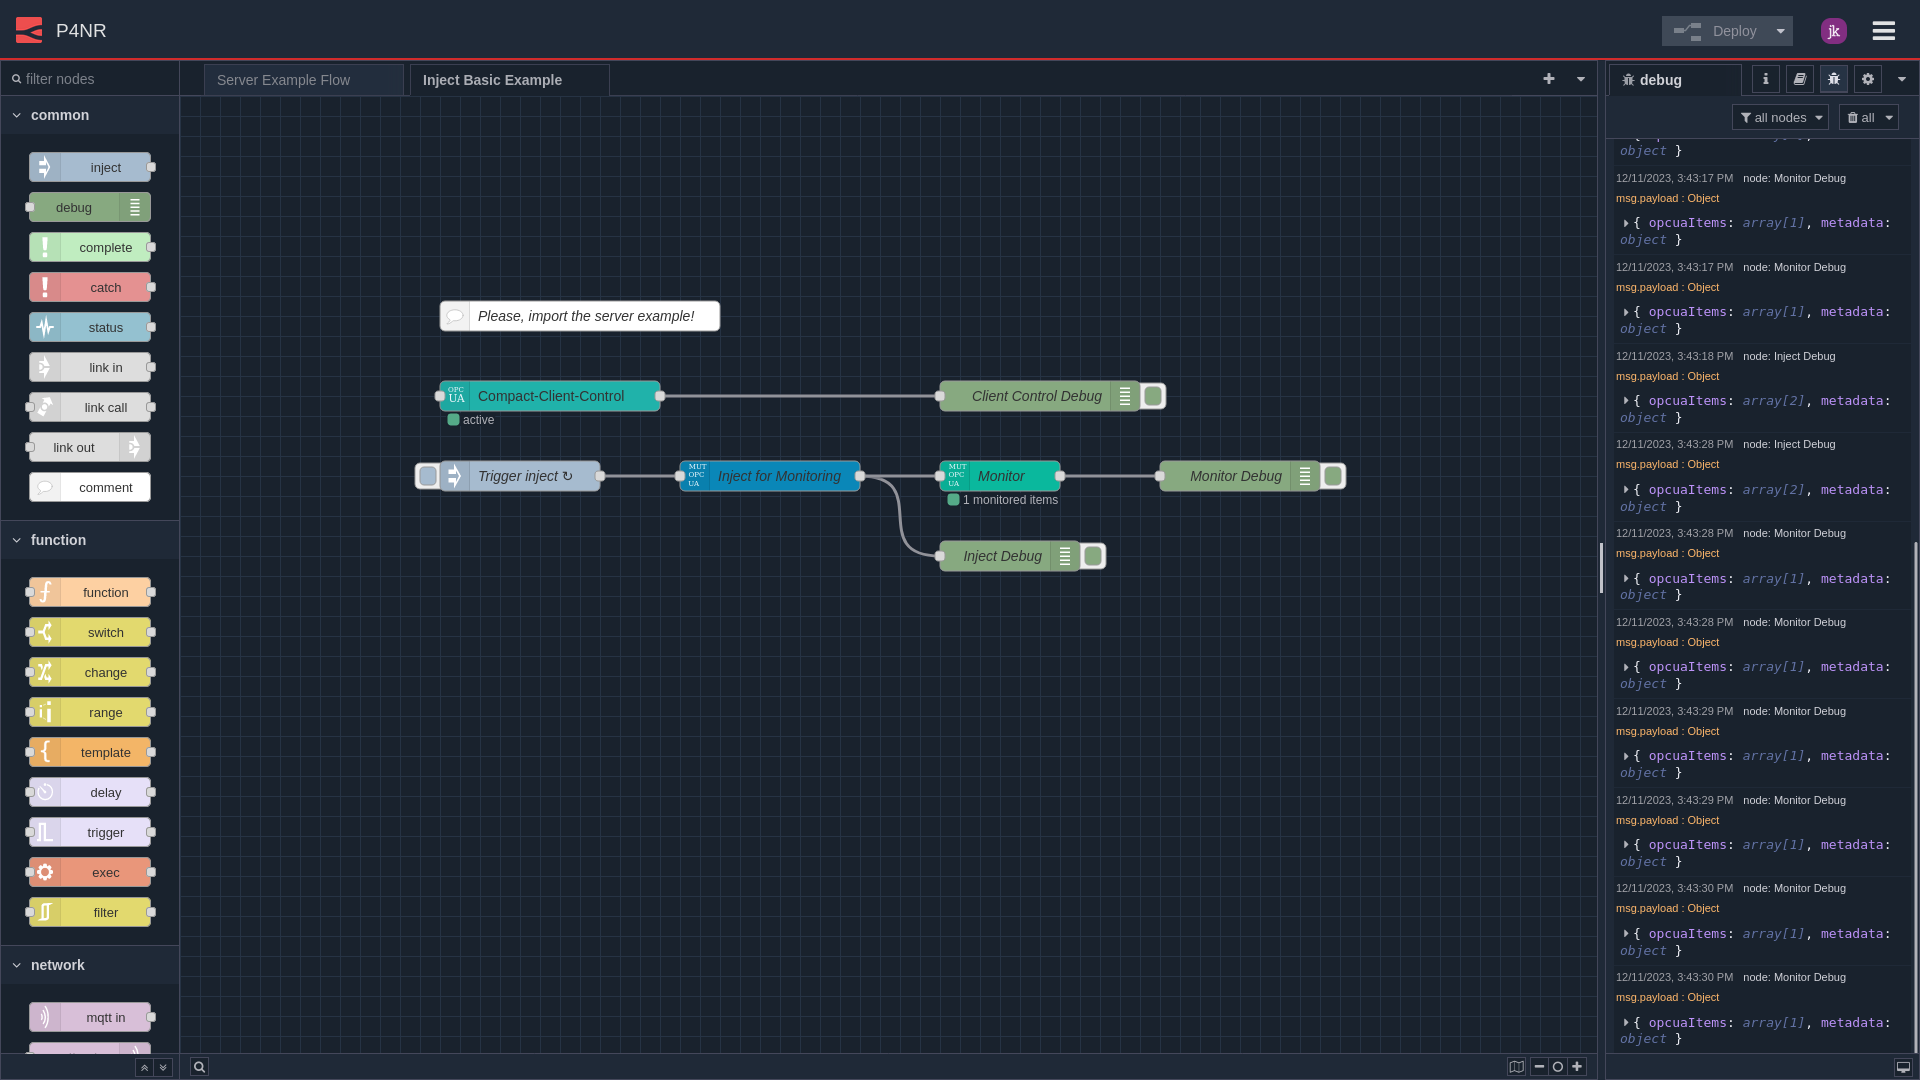Image resolution: width=1920 pixels, height=1080 pixels.
Task: Open the main hamburger menu
Action: (1883, 30)
